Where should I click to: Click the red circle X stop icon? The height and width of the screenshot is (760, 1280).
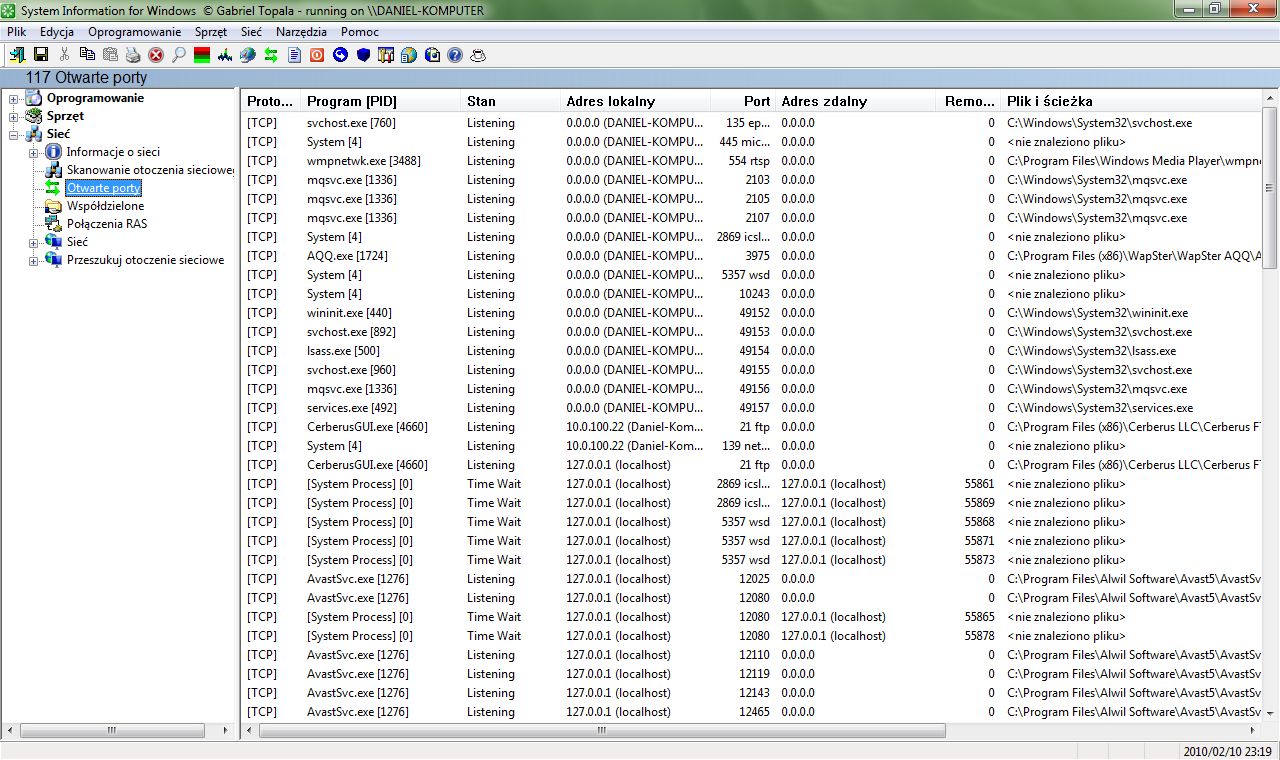coord(156,55)
